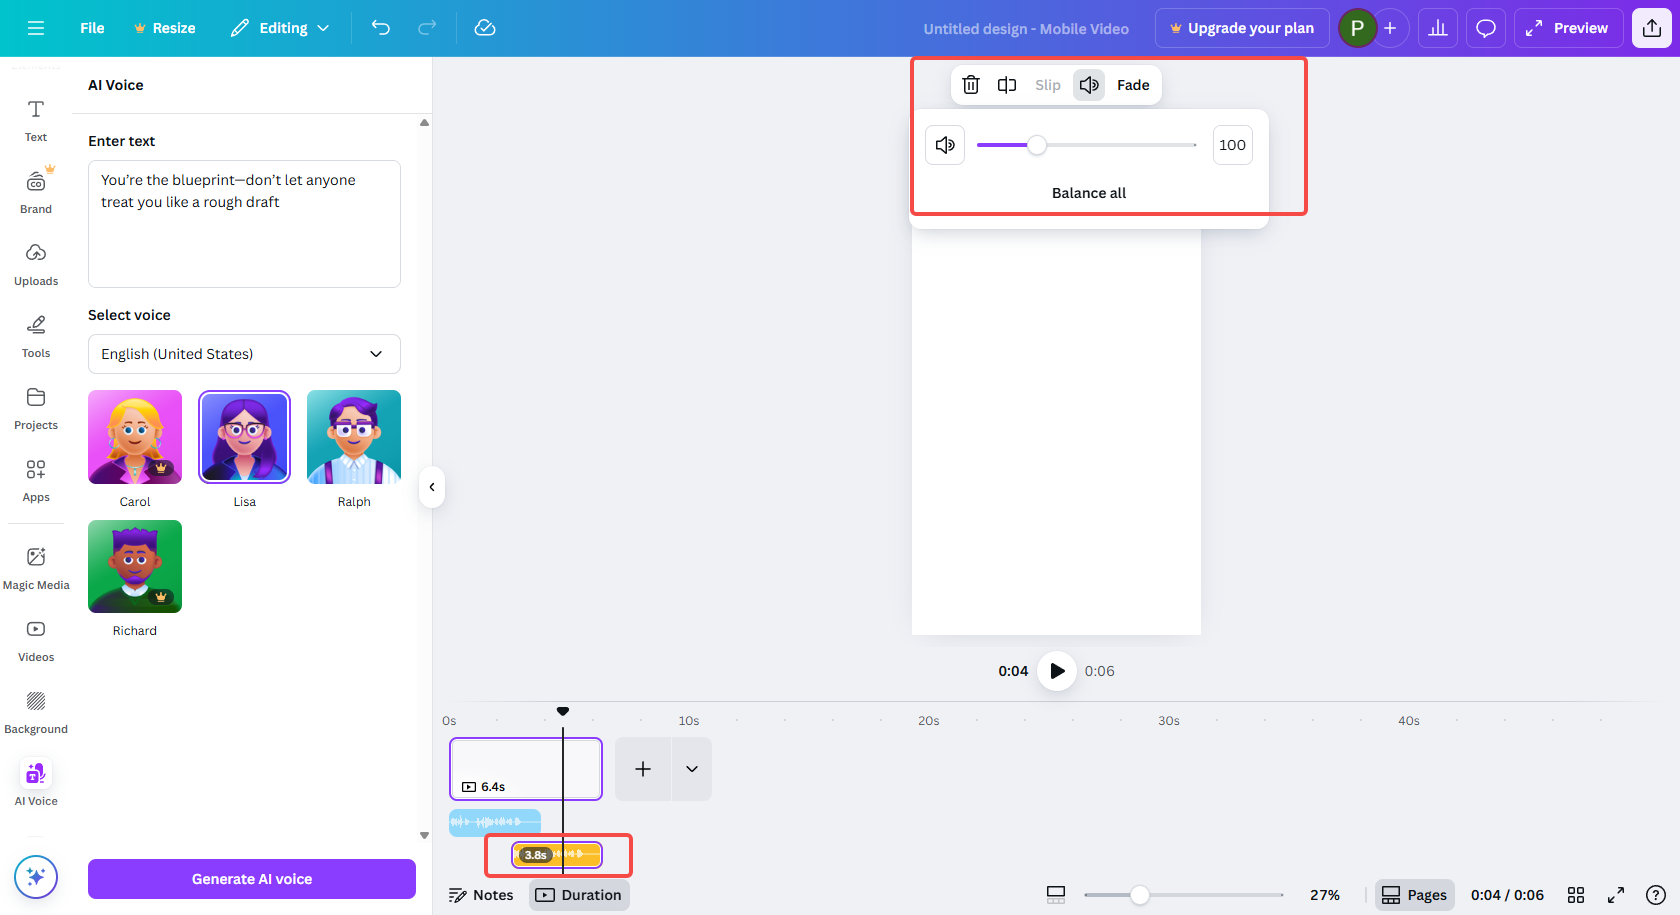The height and width of the screenshot is (915, 1680).
Task: Open the File menu
Action: [x=91, y=28]
